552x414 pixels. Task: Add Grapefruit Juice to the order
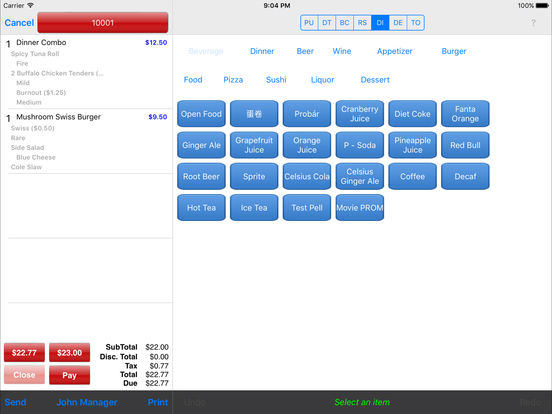[254, 145]
